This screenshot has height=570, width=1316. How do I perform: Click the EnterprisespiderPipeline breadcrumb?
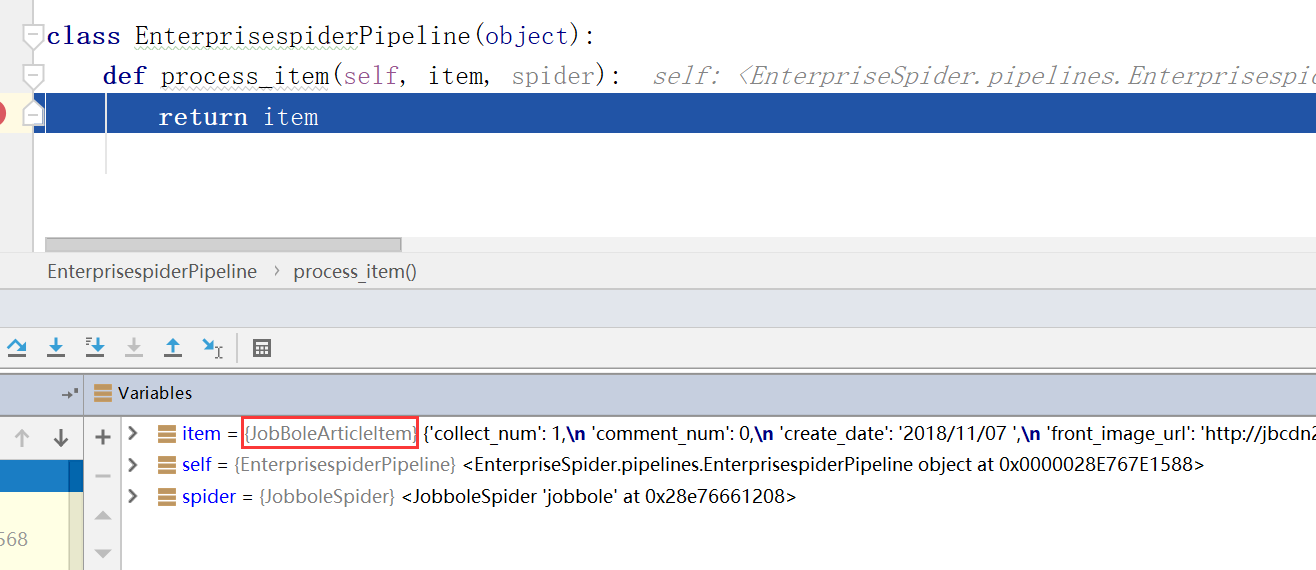152,271
